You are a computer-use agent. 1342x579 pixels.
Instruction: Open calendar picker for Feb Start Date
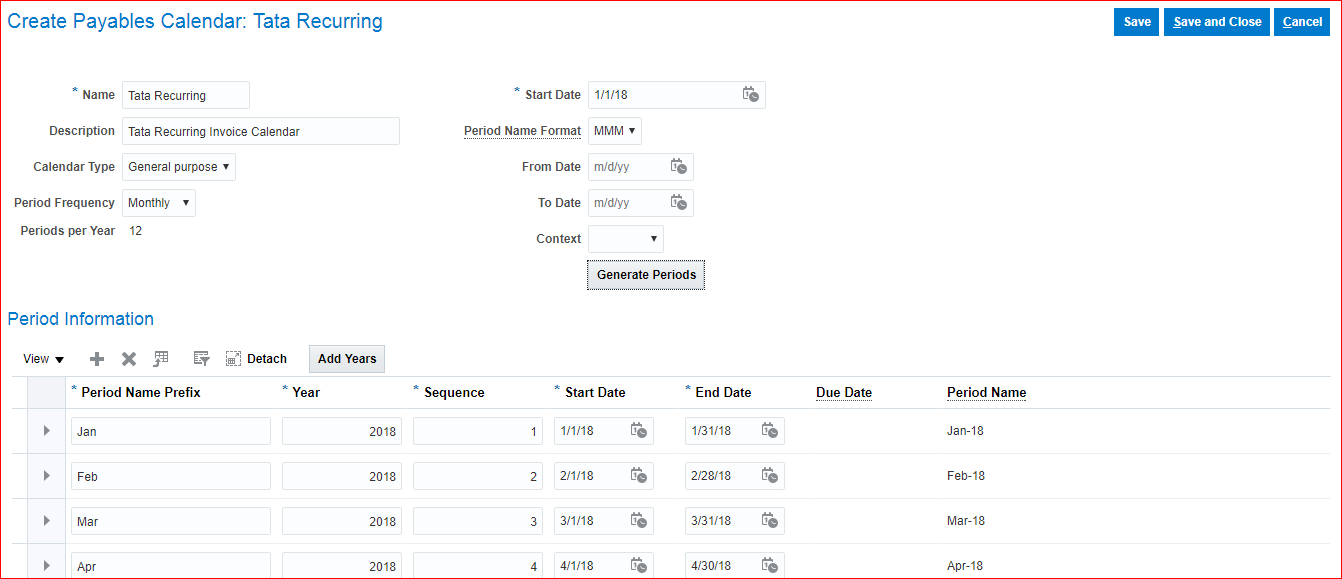click(x=639, y=476)
